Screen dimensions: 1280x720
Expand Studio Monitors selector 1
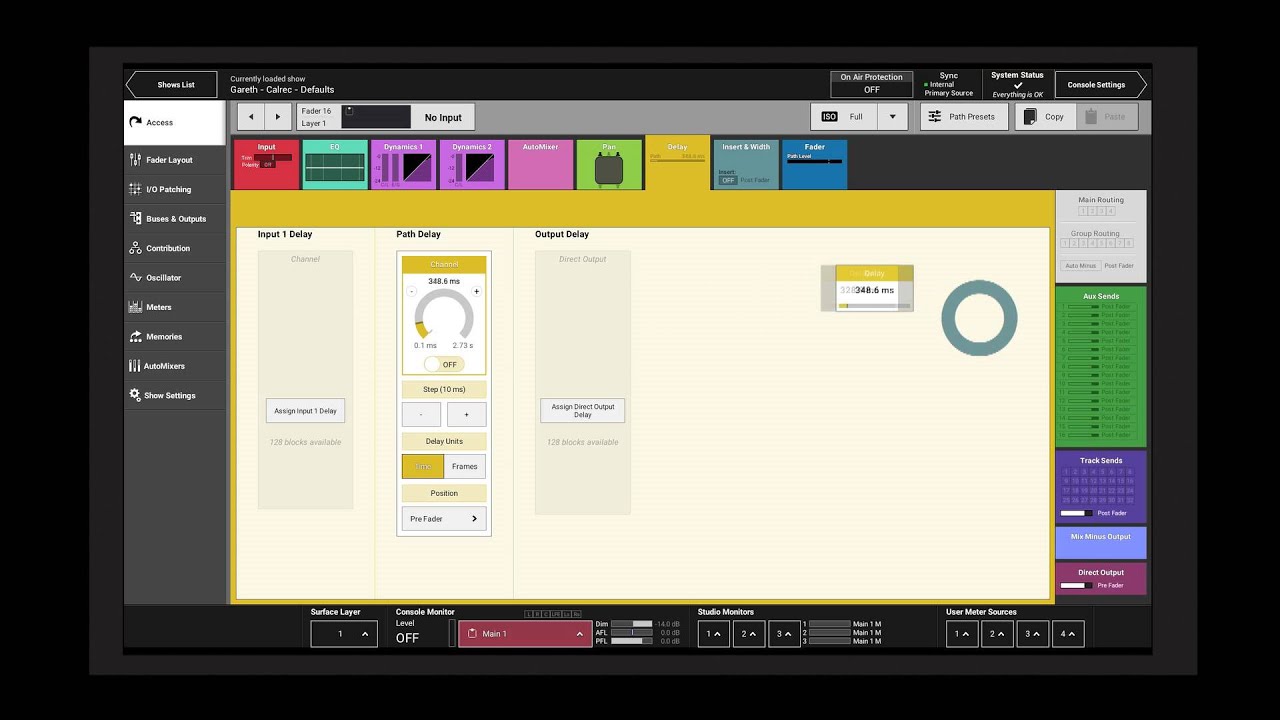click(713, 634)
